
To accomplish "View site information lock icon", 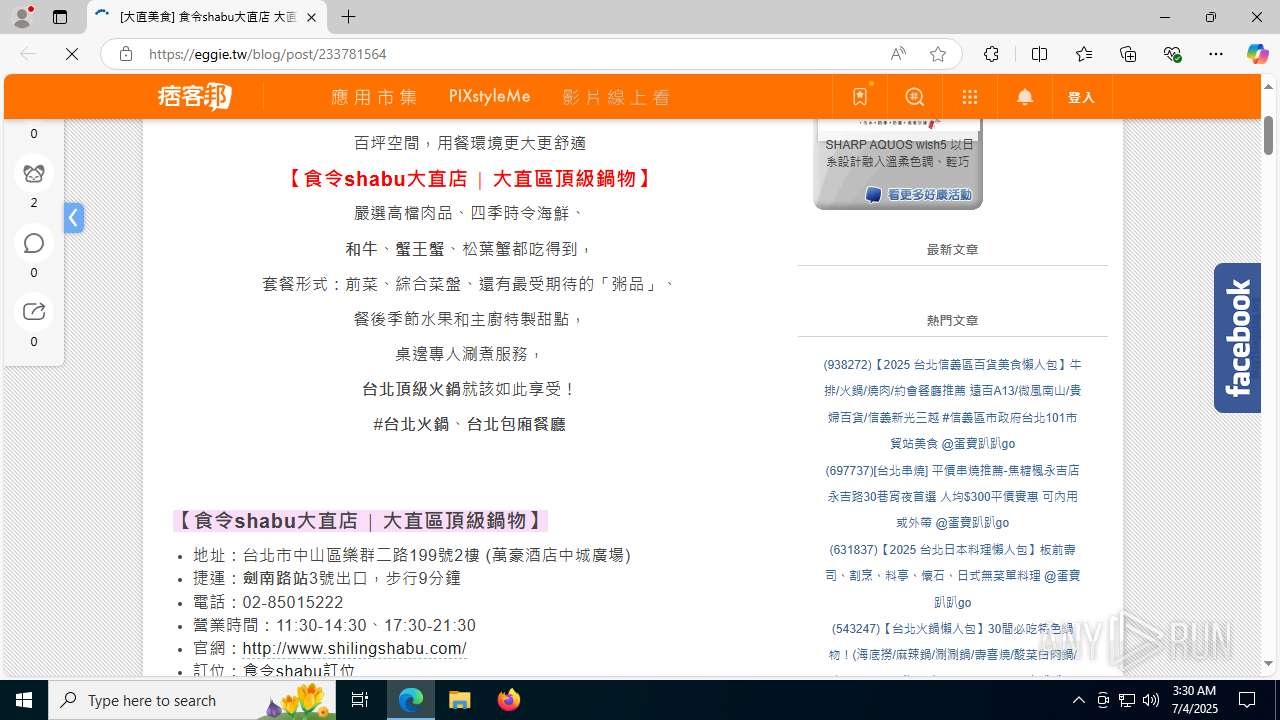I will pyautogui.click(x=126, y=54).
